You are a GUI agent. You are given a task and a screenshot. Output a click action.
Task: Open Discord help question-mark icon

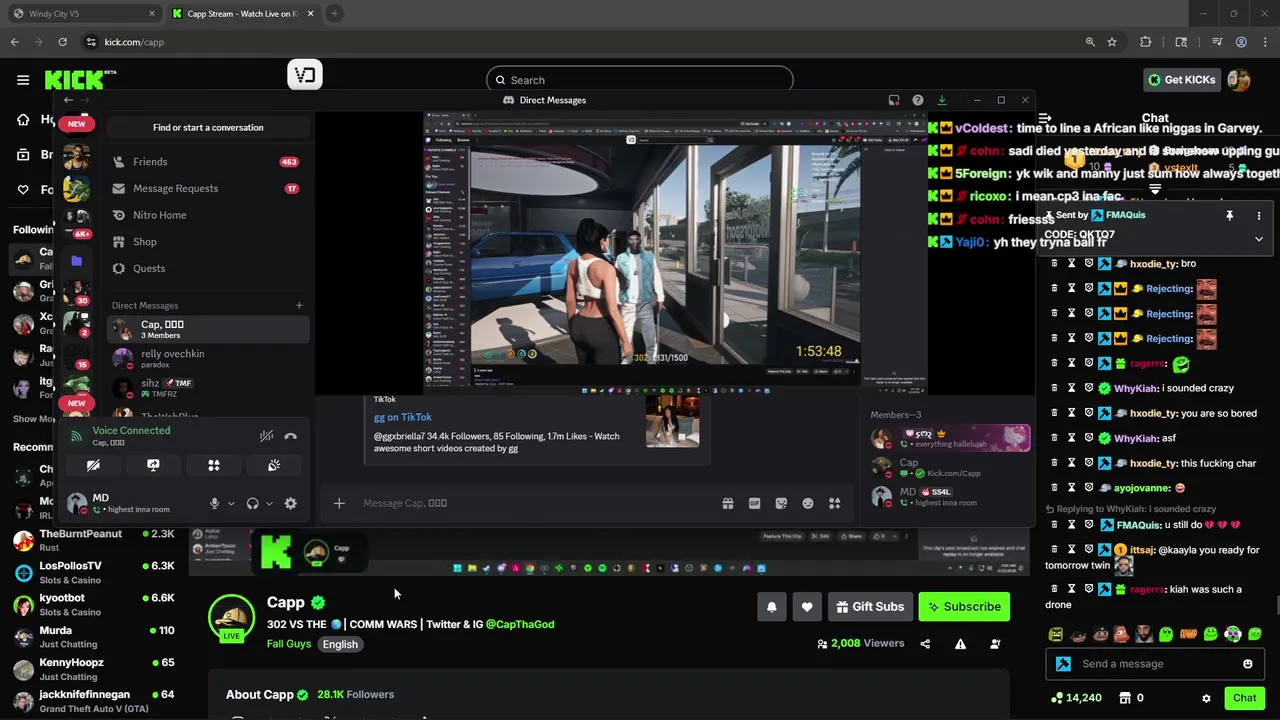[918, 100]
